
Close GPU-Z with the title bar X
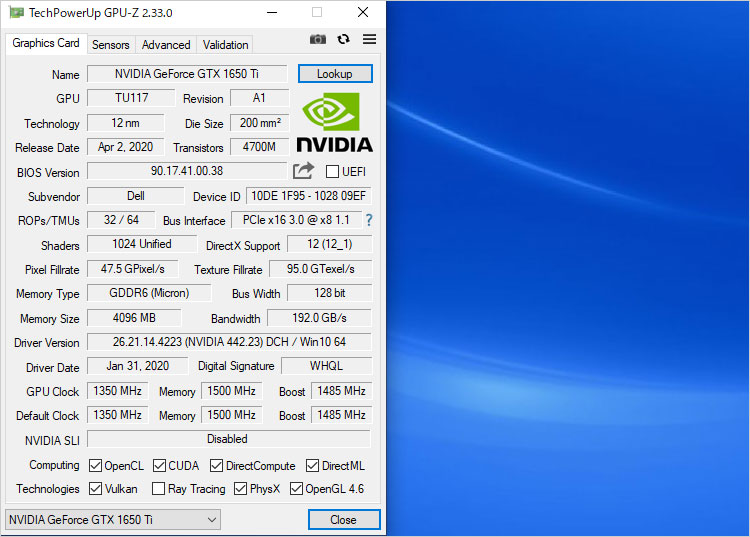[363, 12]
